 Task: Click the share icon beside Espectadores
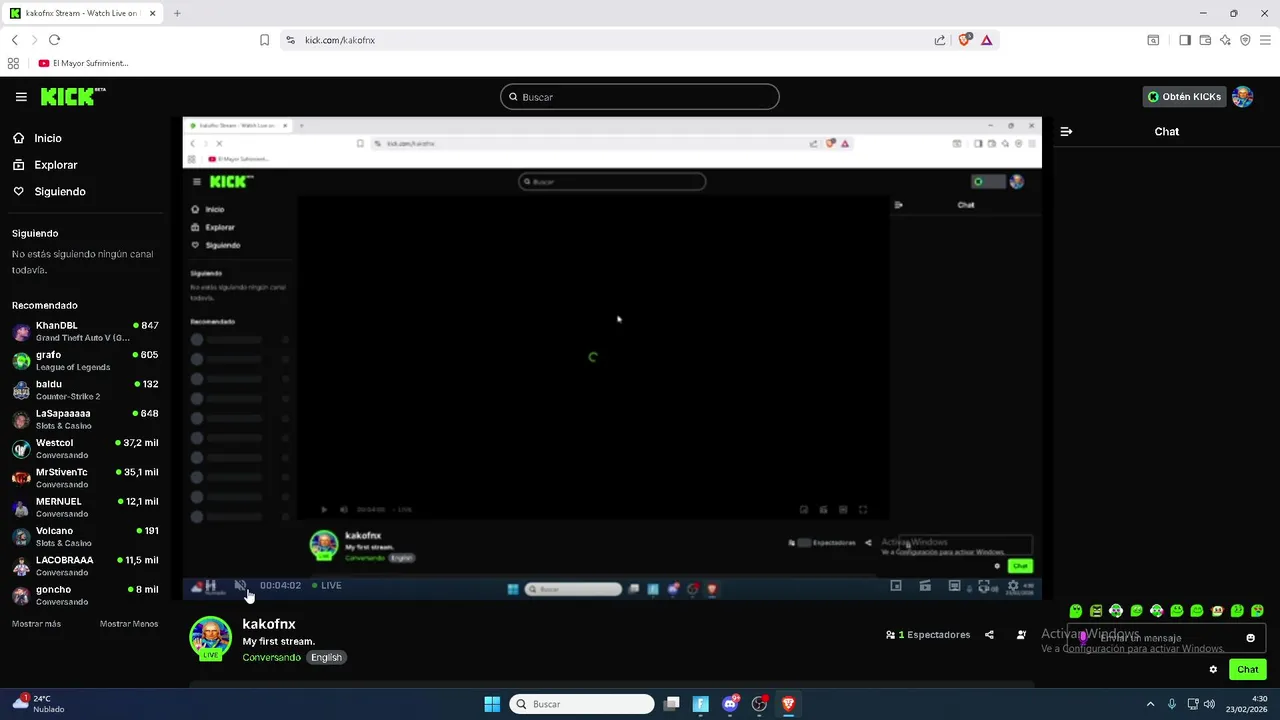click(x=989, y=635)
